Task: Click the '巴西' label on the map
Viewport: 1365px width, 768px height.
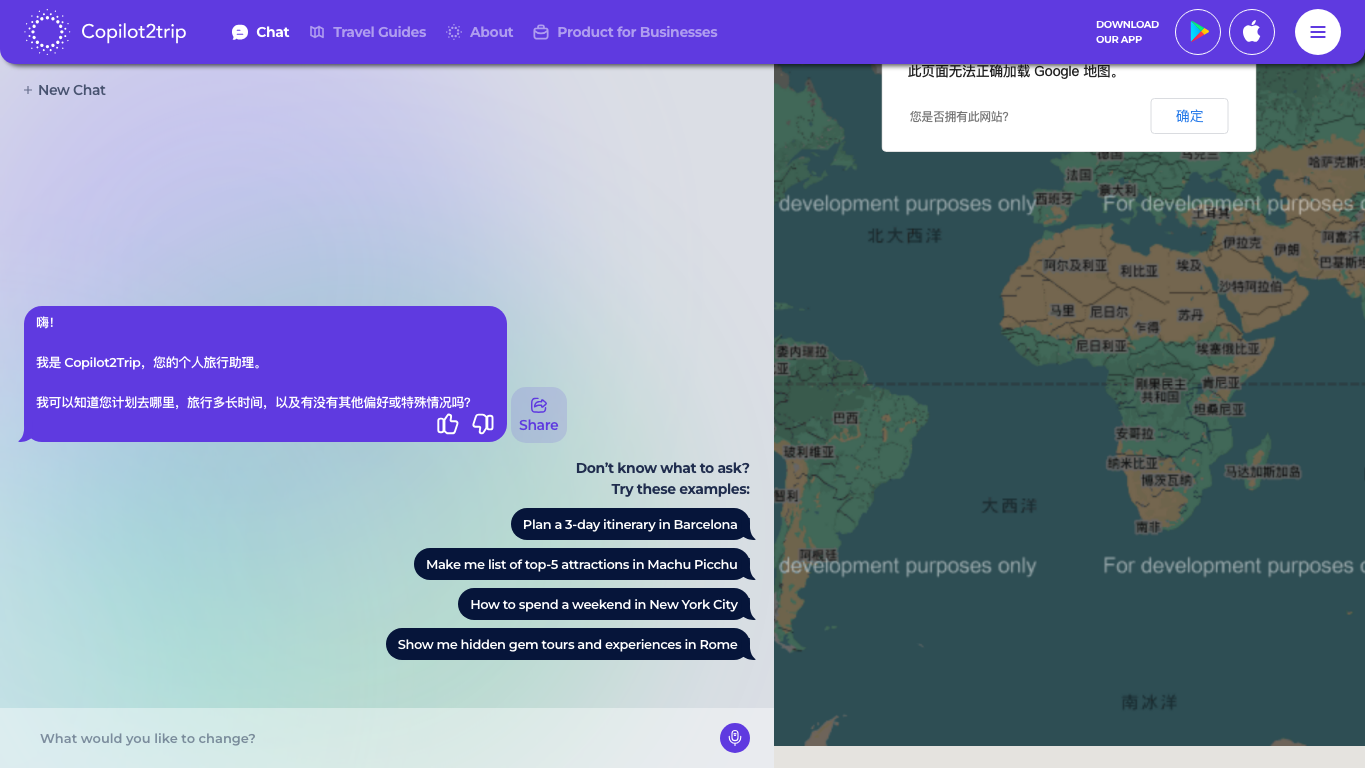Action: pyautogui.click(x=846, y=418)
